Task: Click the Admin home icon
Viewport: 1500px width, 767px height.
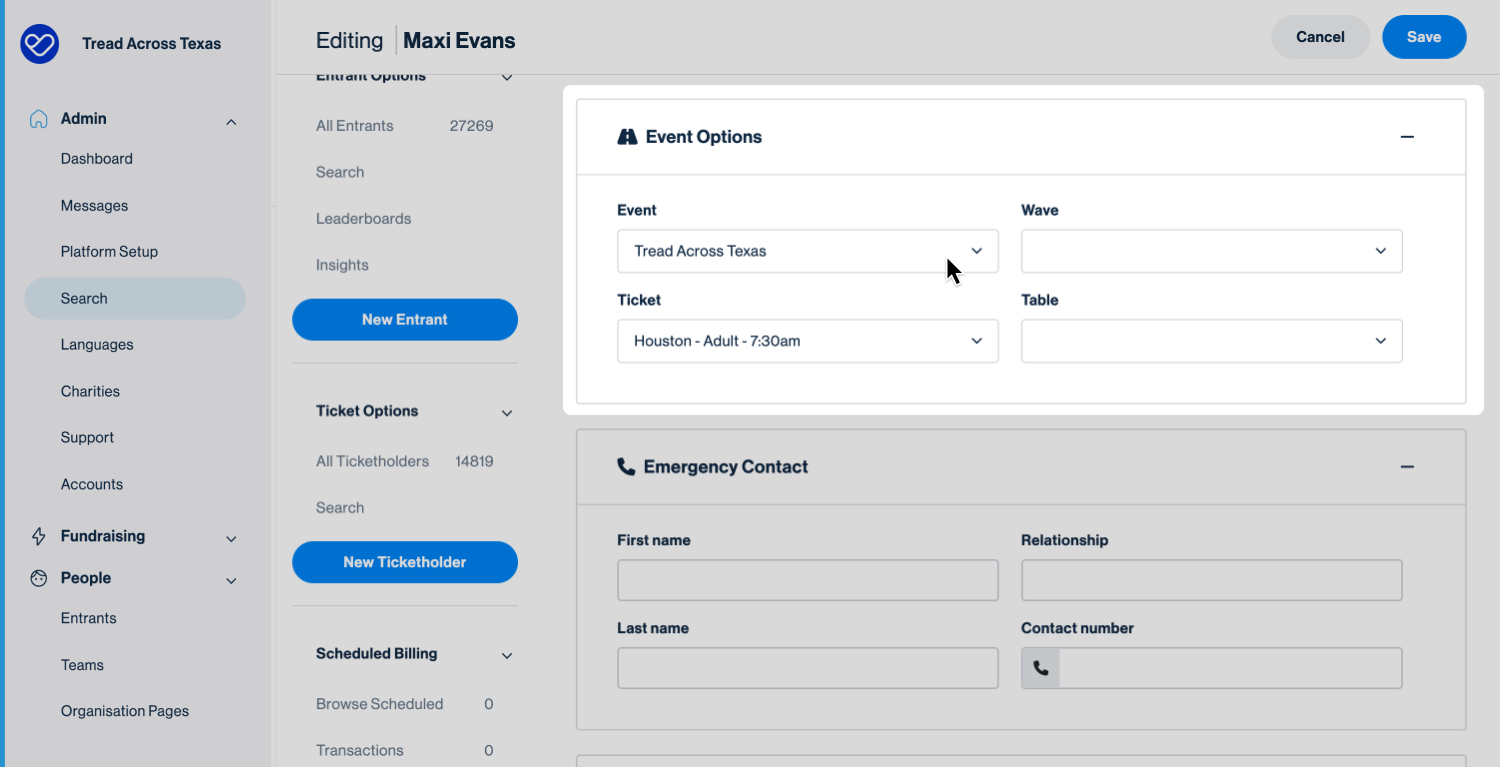Action: click(x=39, y=119)
